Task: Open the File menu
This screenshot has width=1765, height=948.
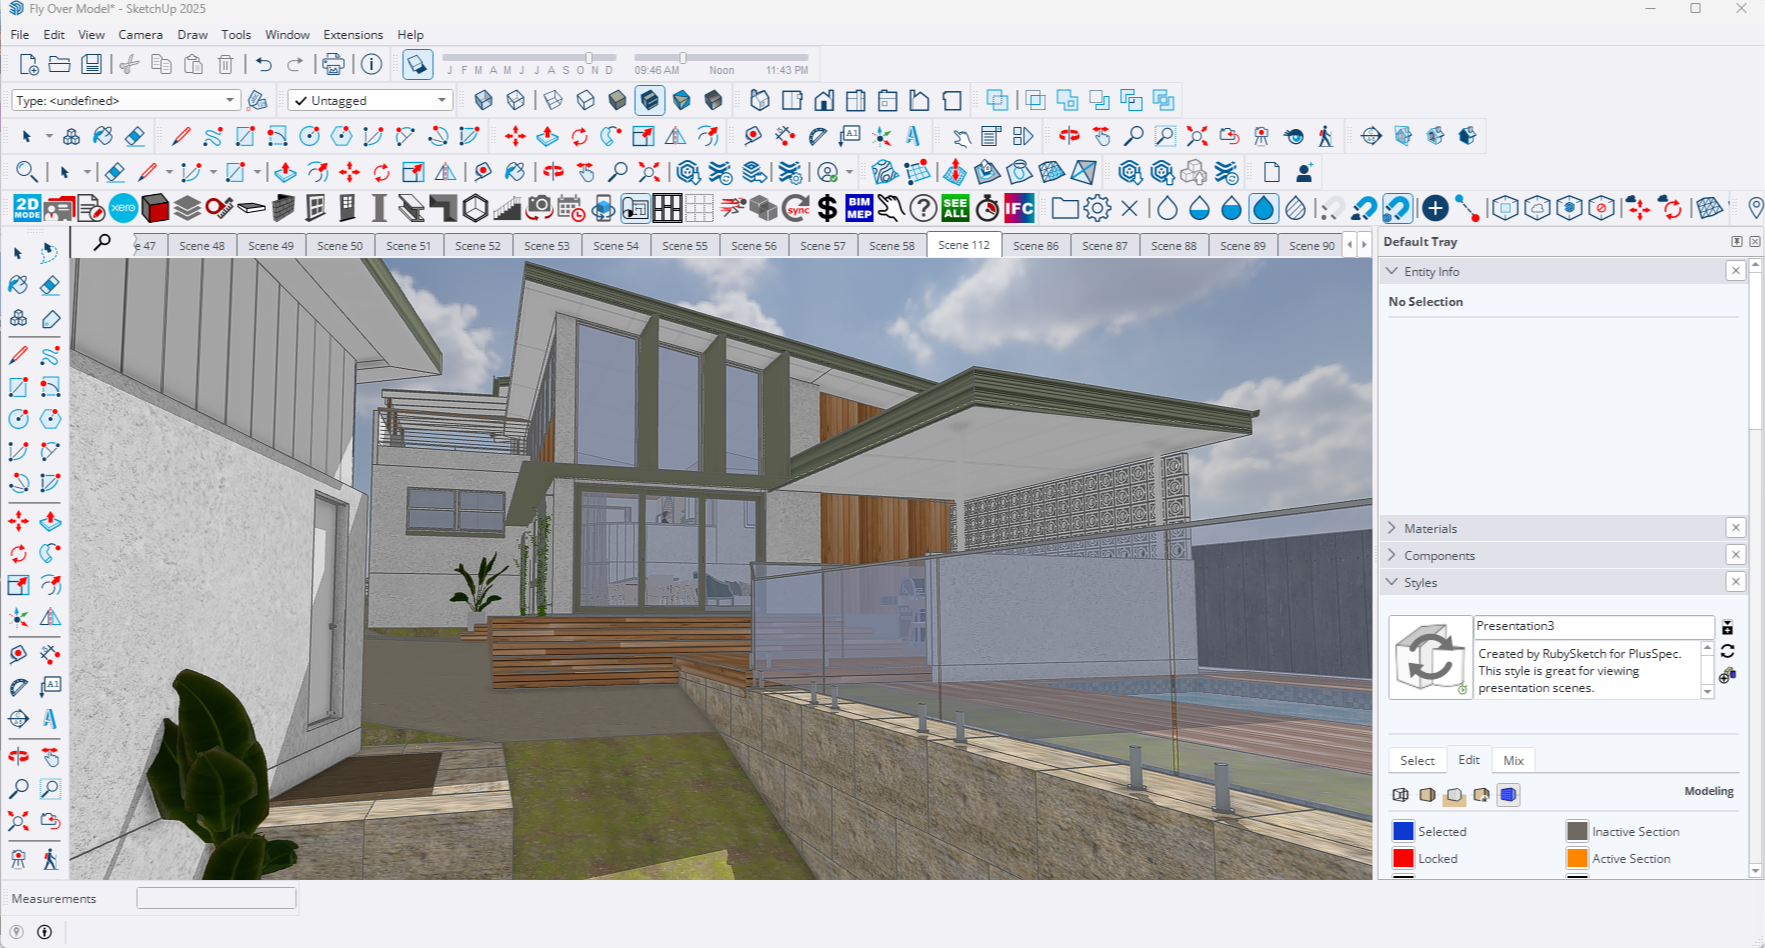Action: point(20,34)
